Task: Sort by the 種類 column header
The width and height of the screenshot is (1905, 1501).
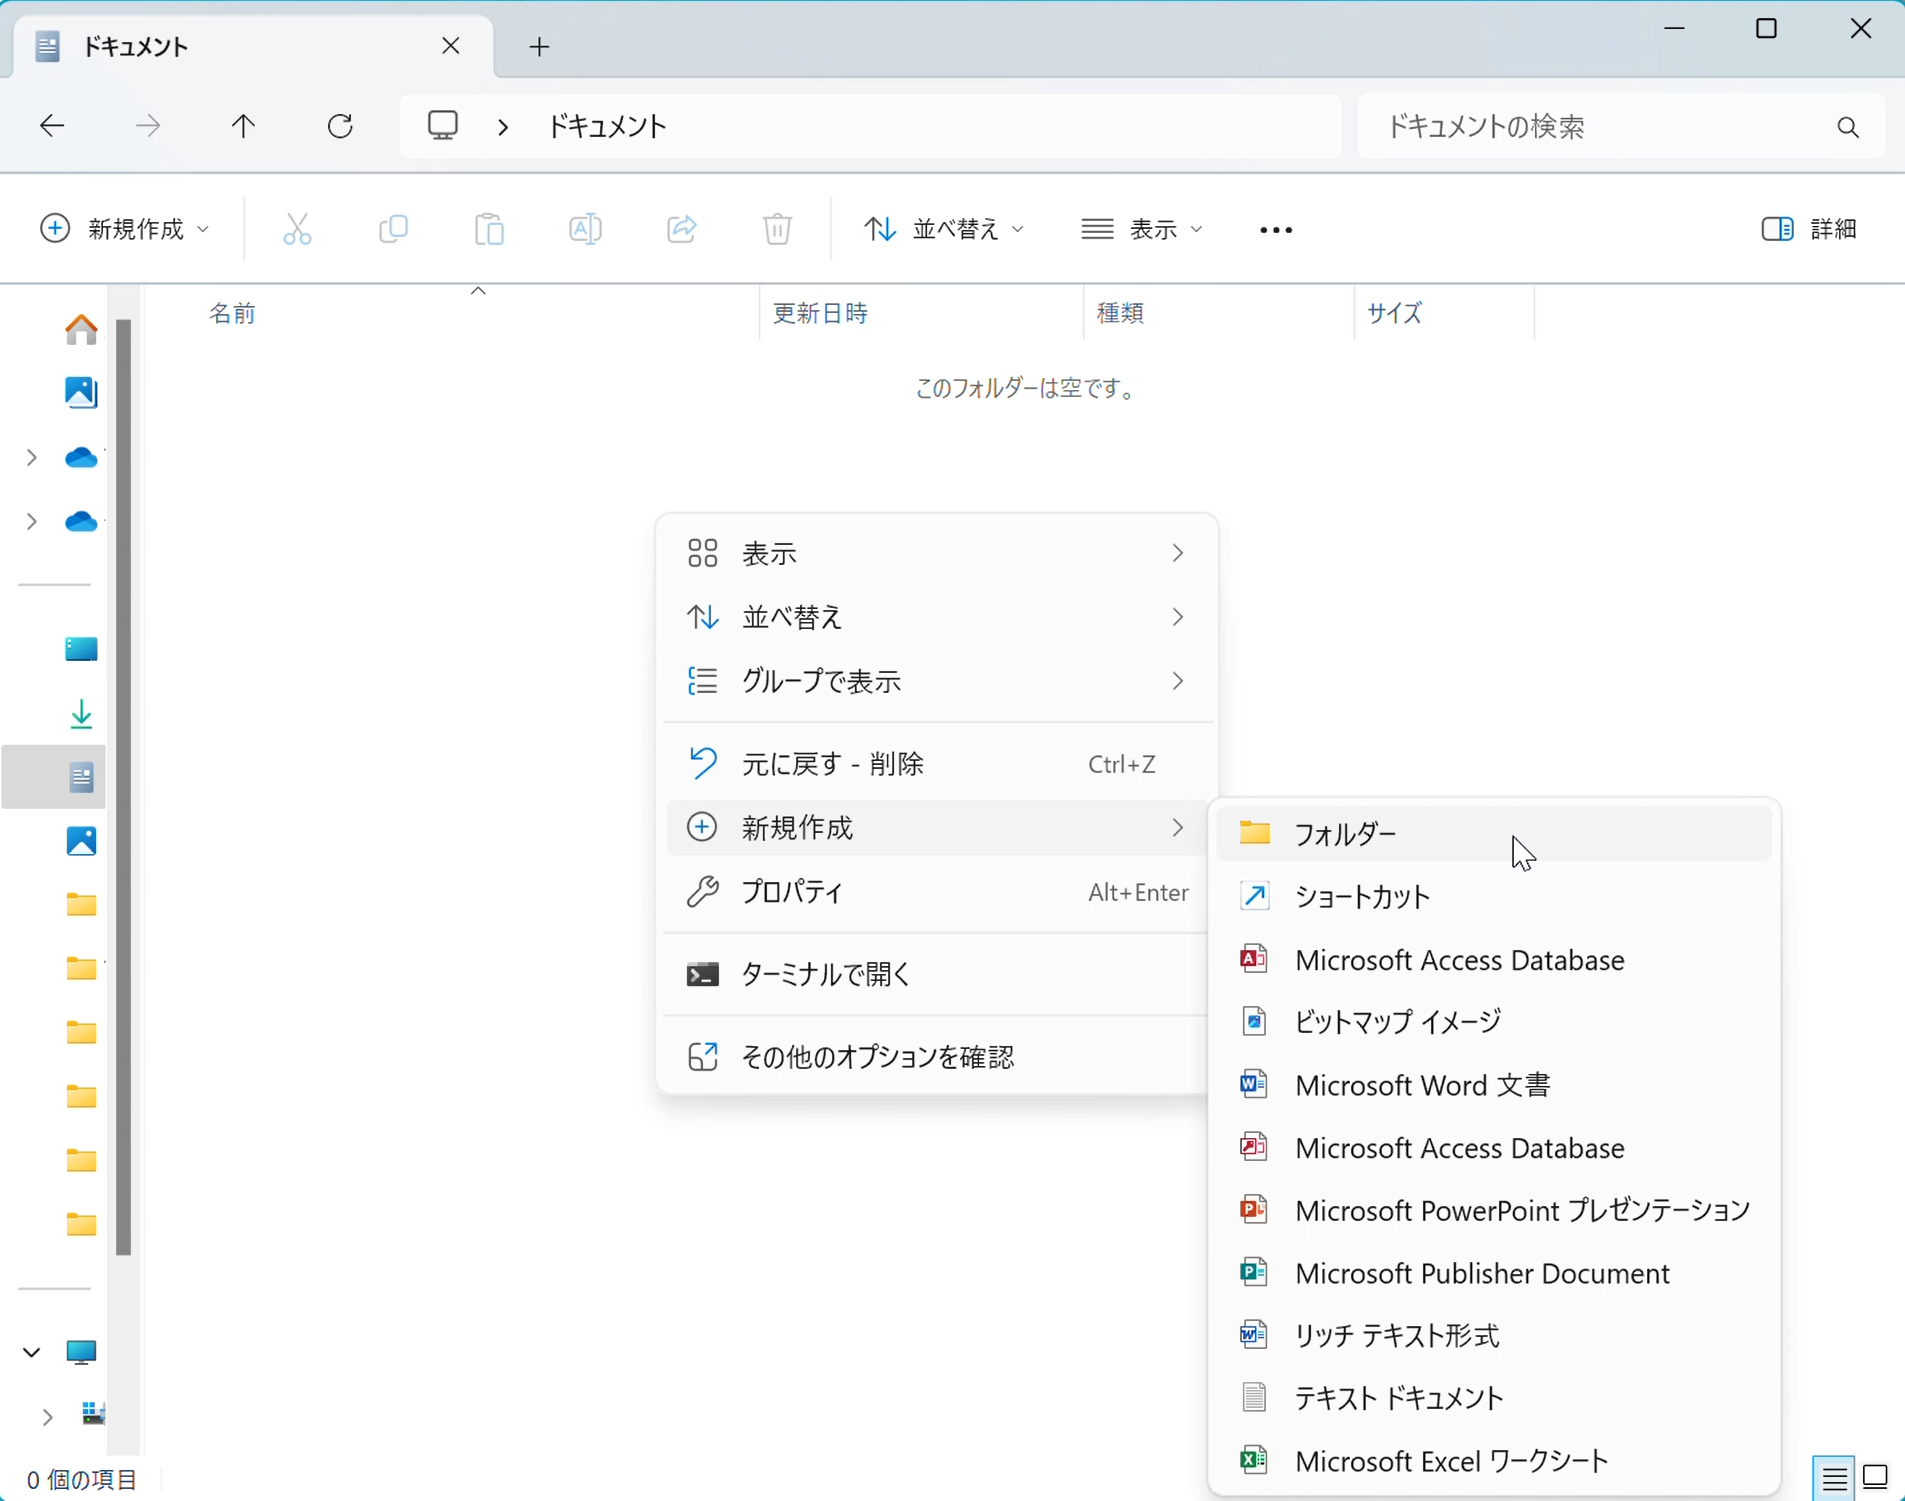Action: (1219, 313)
